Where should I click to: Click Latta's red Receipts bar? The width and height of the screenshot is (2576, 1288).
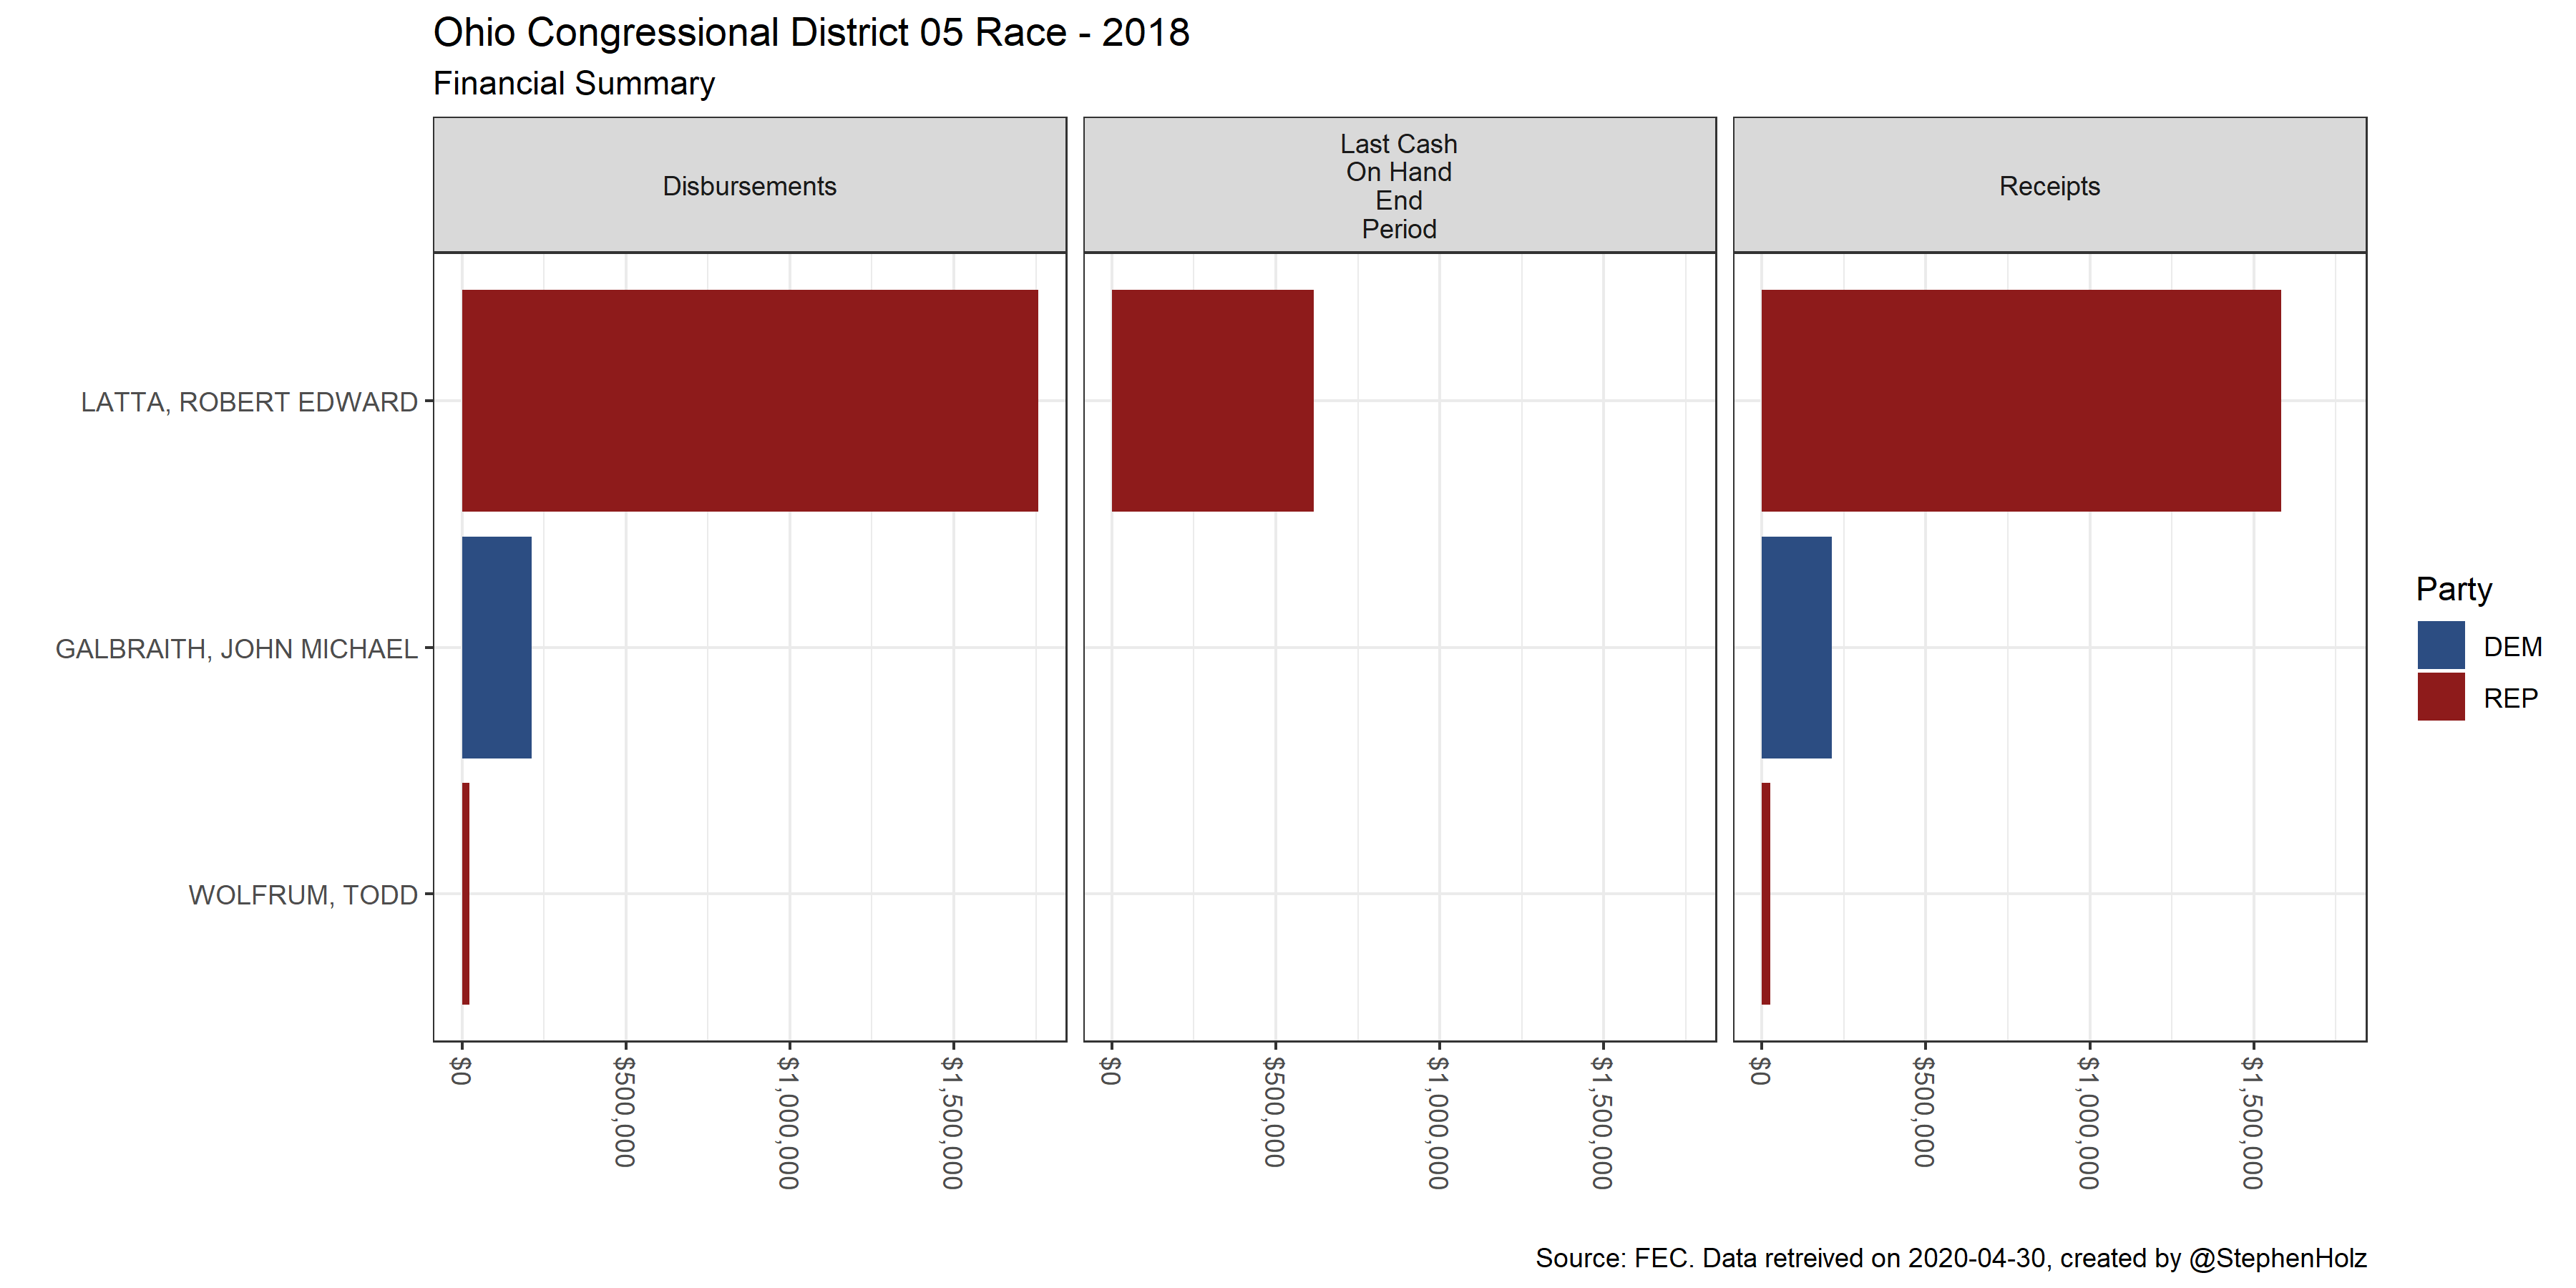pos(2020,400)
